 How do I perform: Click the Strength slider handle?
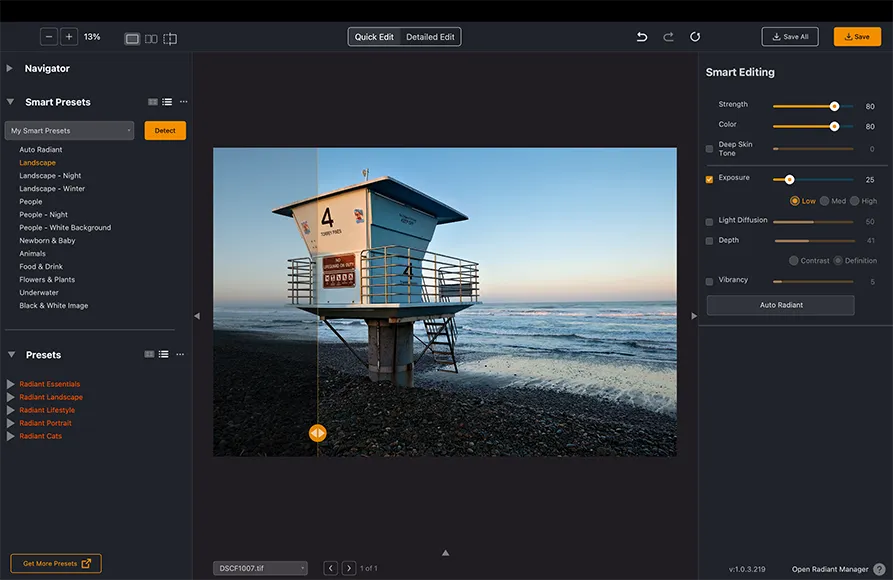834,107
